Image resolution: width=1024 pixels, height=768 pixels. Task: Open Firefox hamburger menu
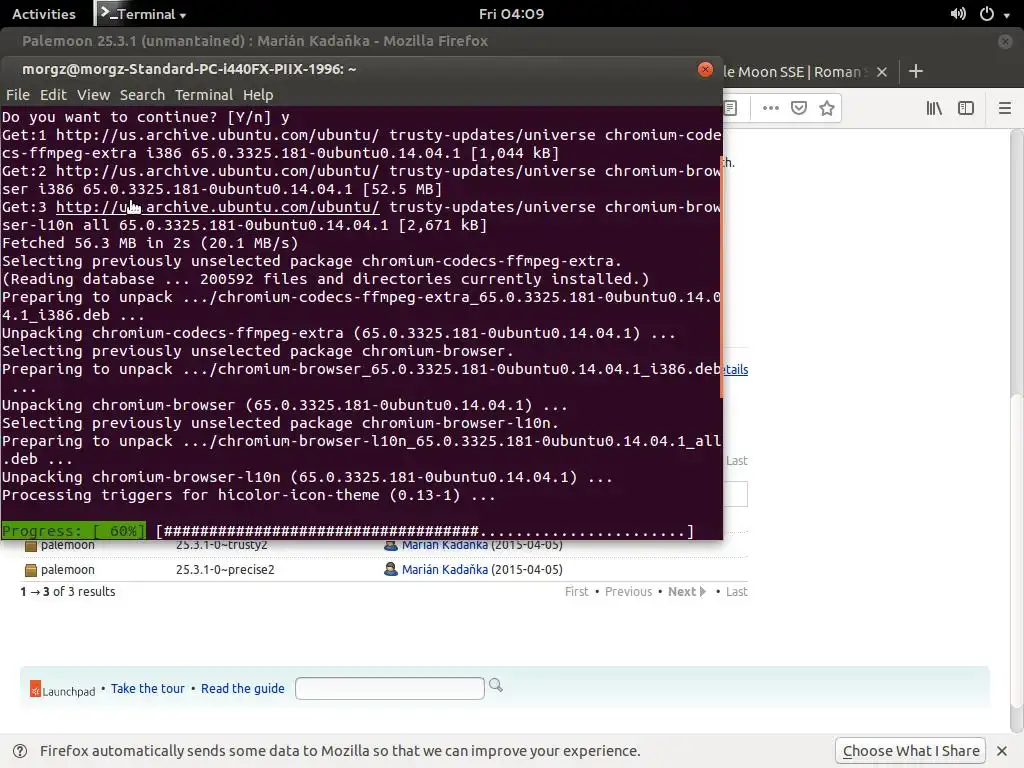(1004, 108)
